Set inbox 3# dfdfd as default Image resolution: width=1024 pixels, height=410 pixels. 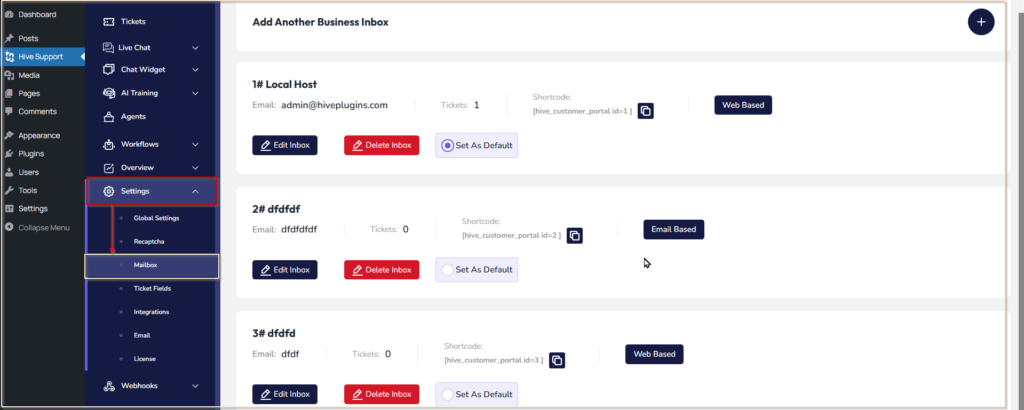476,394
